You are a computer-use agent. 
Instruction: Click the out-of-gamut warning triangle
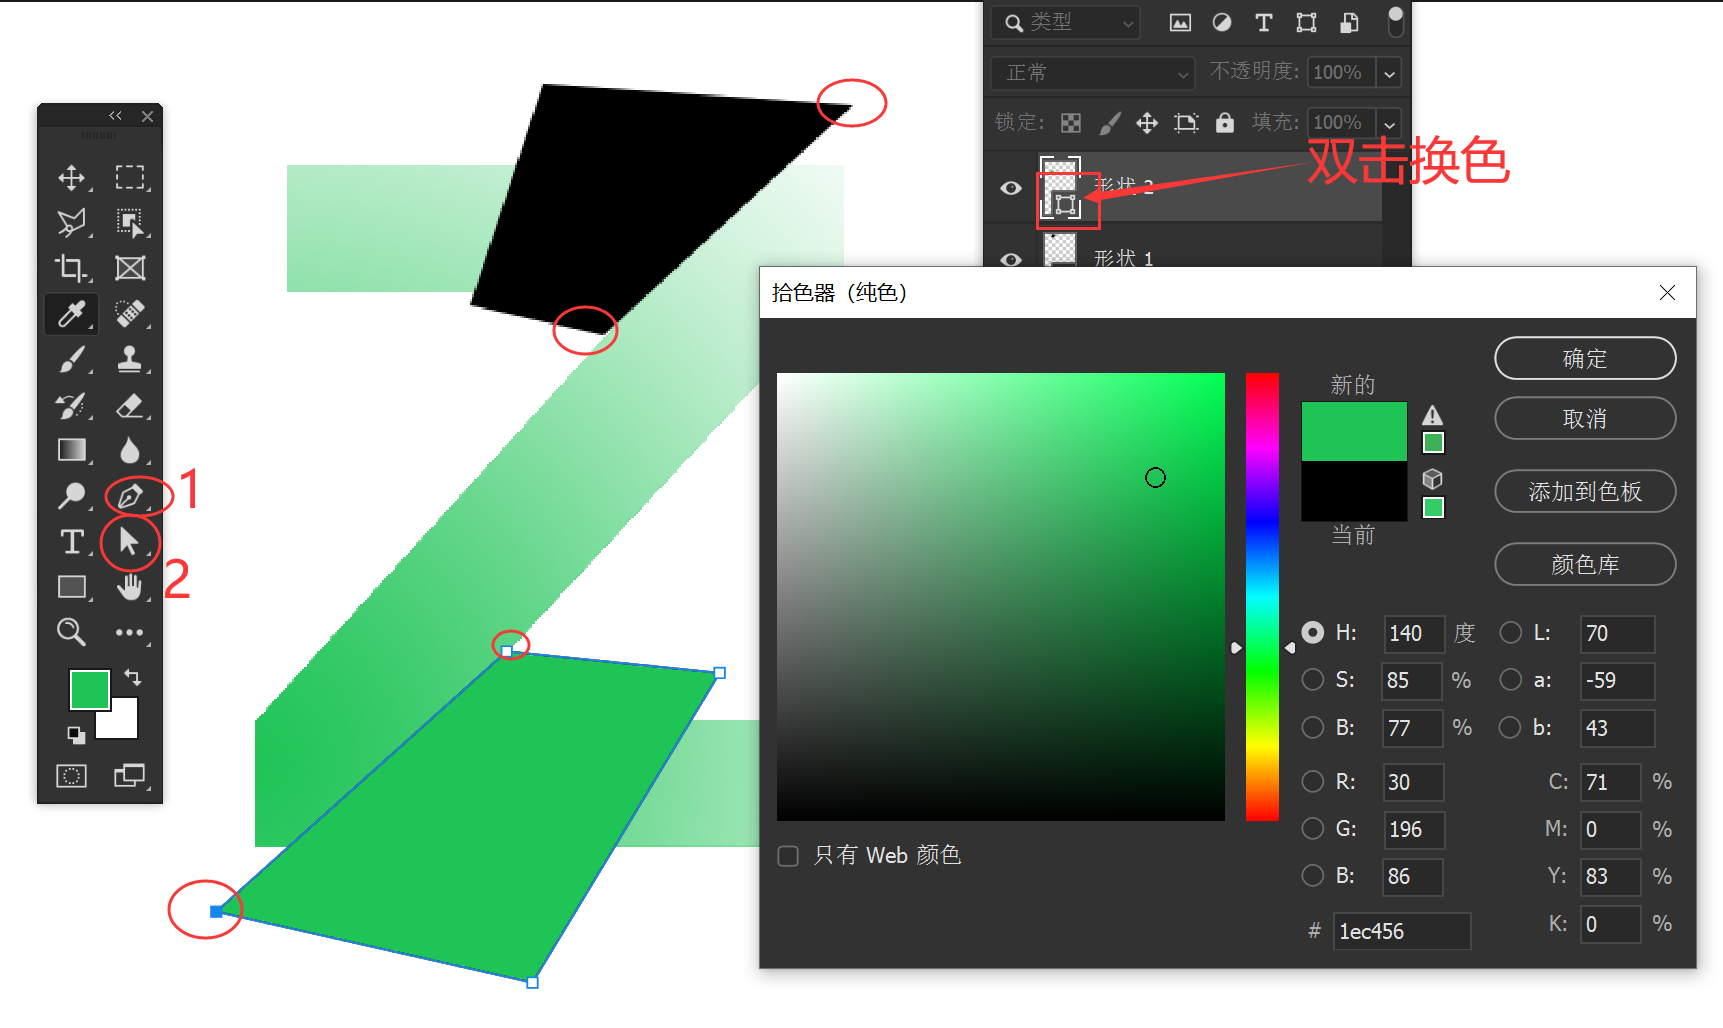coord(1433,415)
